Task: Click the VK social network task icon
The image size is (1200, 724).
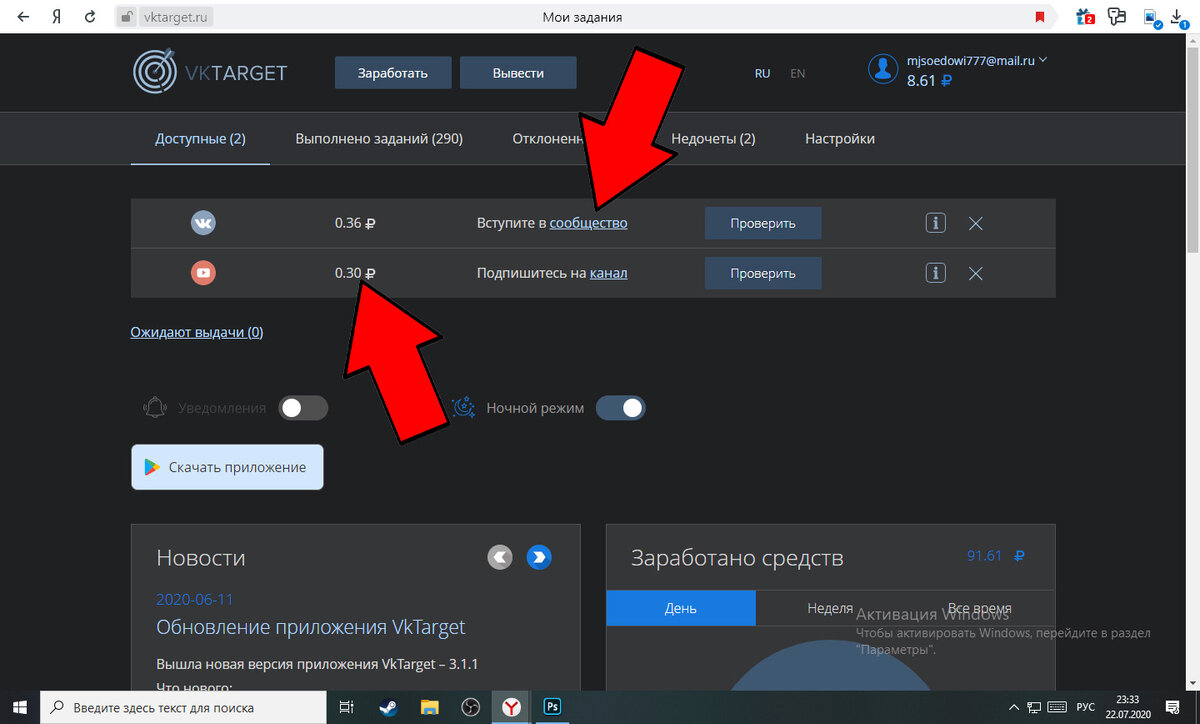Action: point(203,223)
